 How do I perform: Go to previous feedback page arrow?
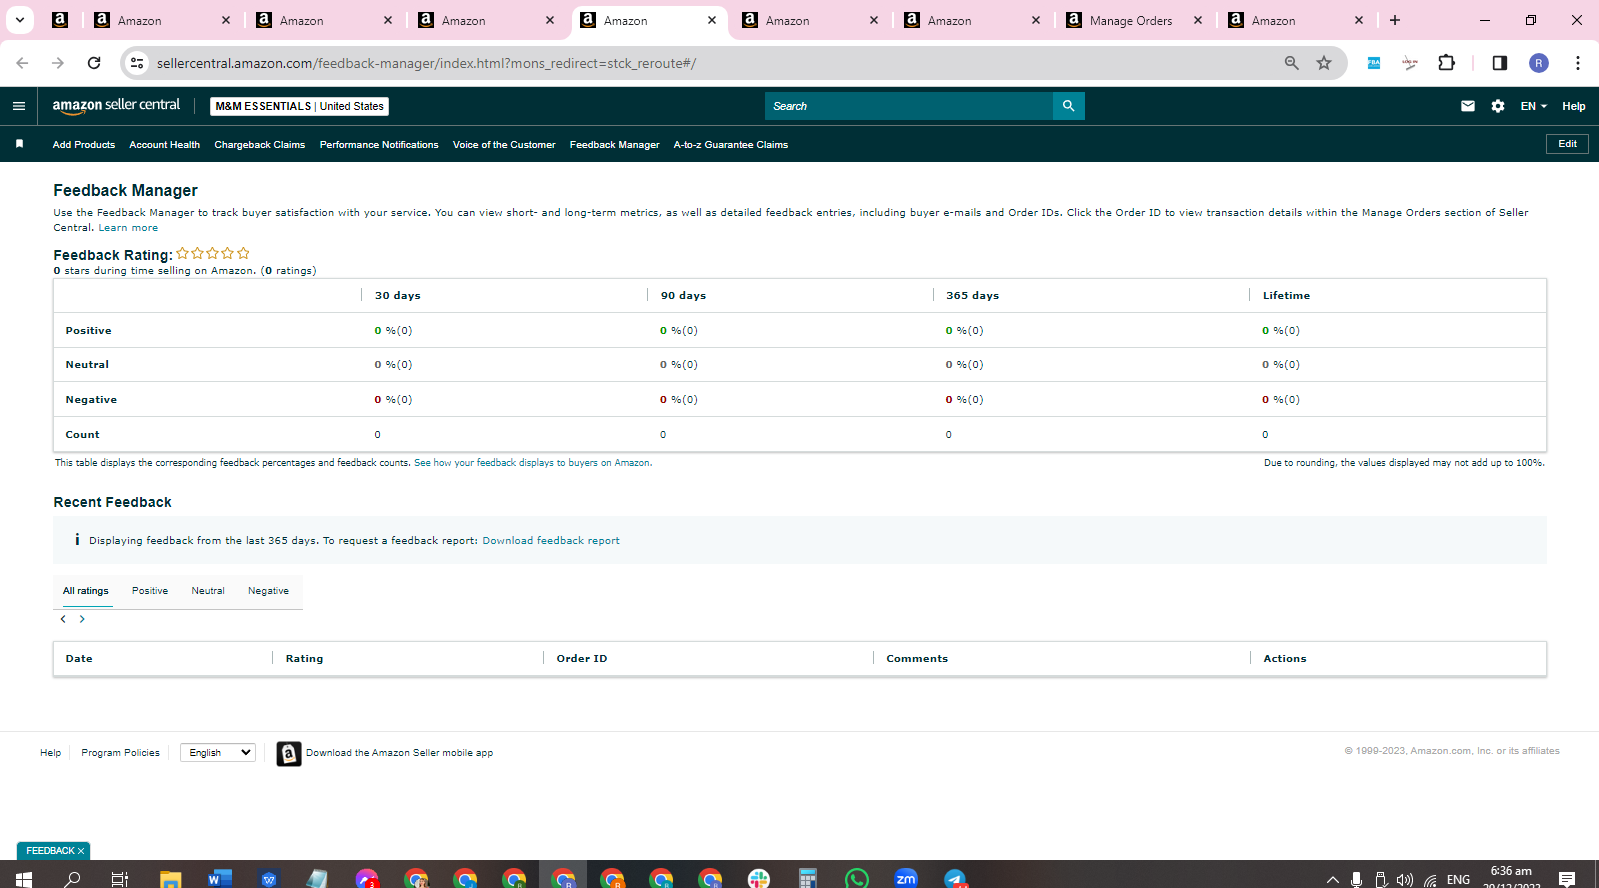(63, 619)
